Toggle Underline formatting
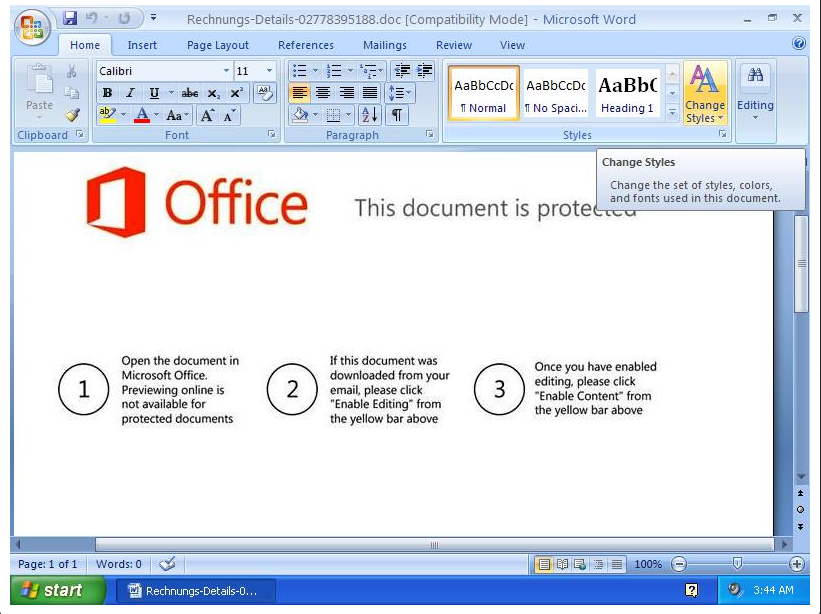This screenshot has height=614, width=821. click(x=154, y=93)
